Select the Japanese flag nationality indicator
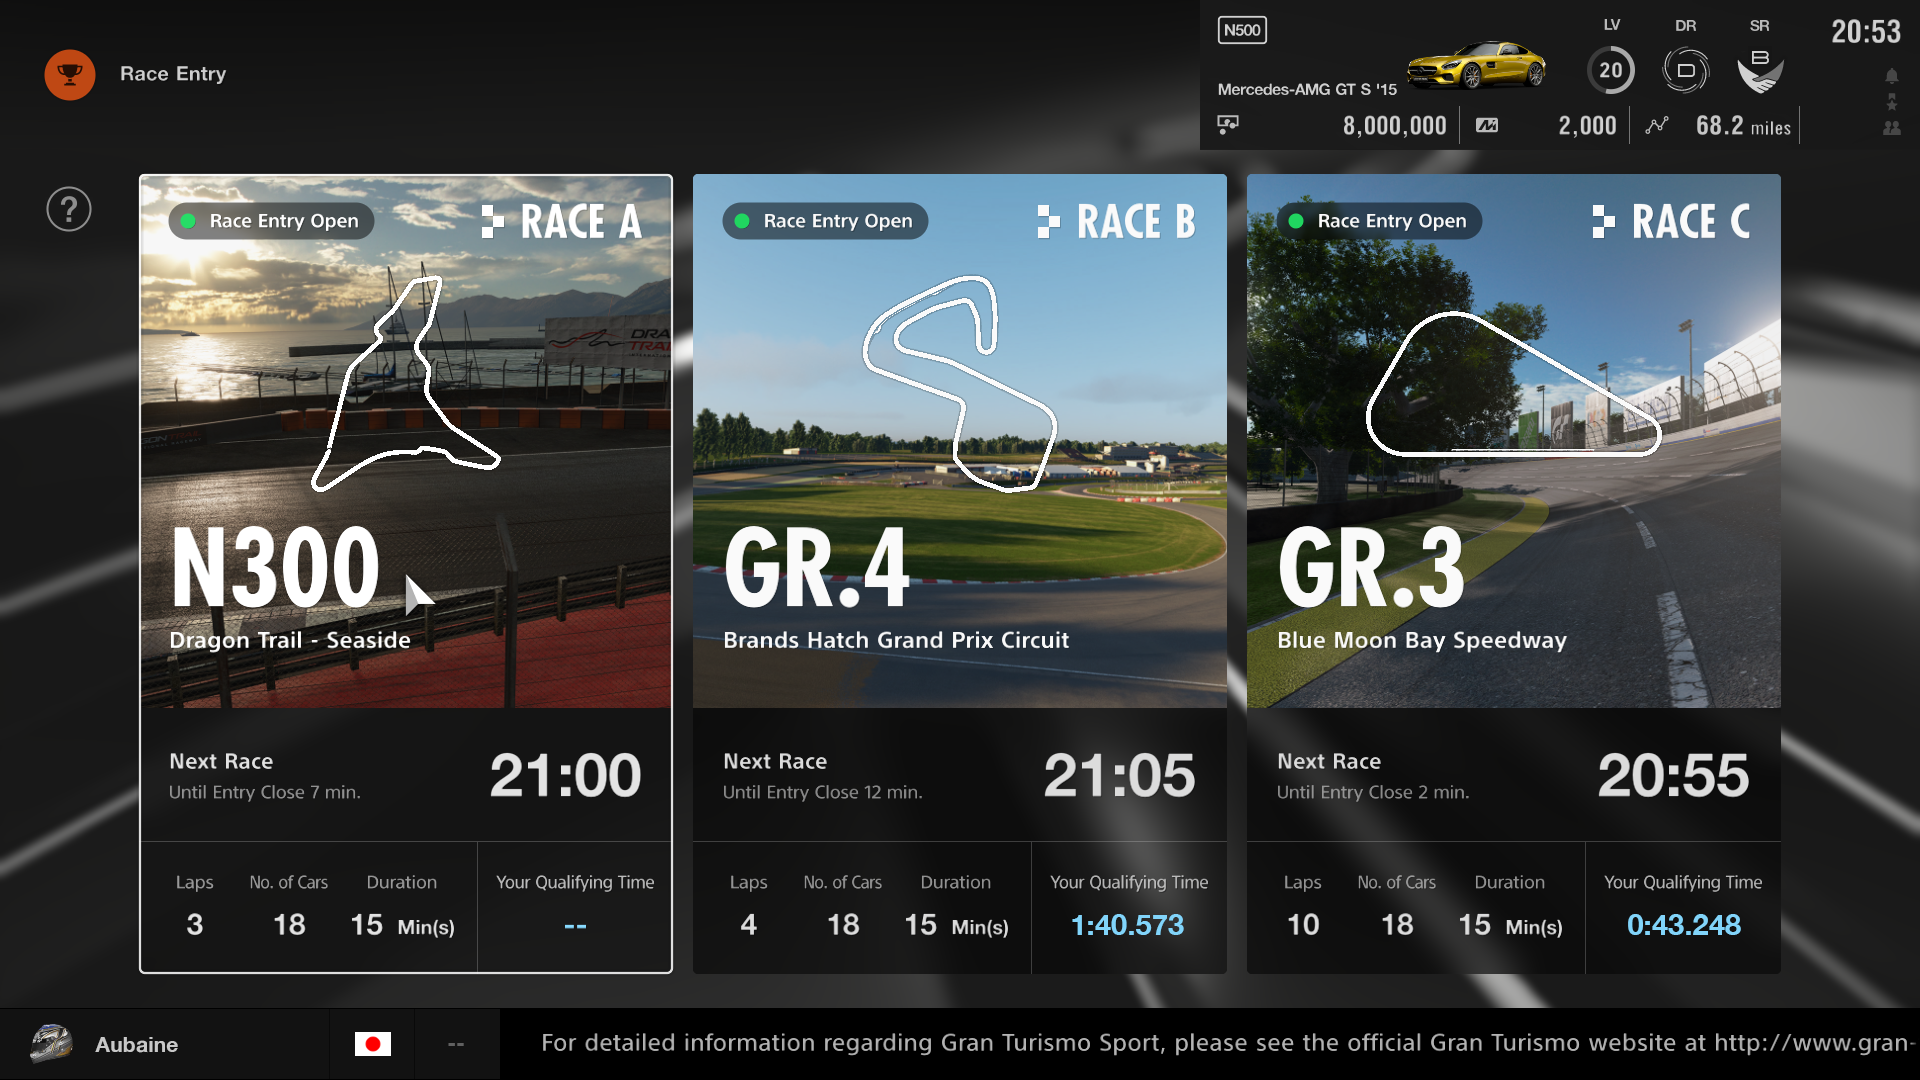Image resolution: width=1920 pixels, height=1080 pixels. pyautogui.click(x=373, y=1044)
